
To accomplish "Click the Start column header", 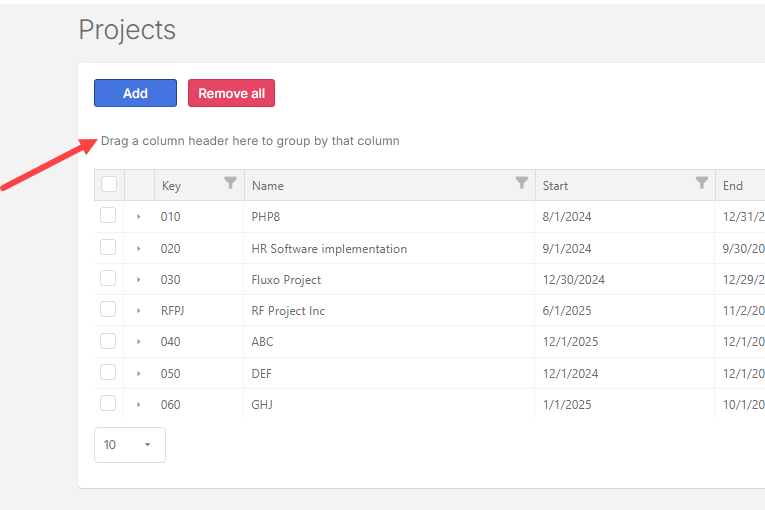I will [x=555, y=186].
